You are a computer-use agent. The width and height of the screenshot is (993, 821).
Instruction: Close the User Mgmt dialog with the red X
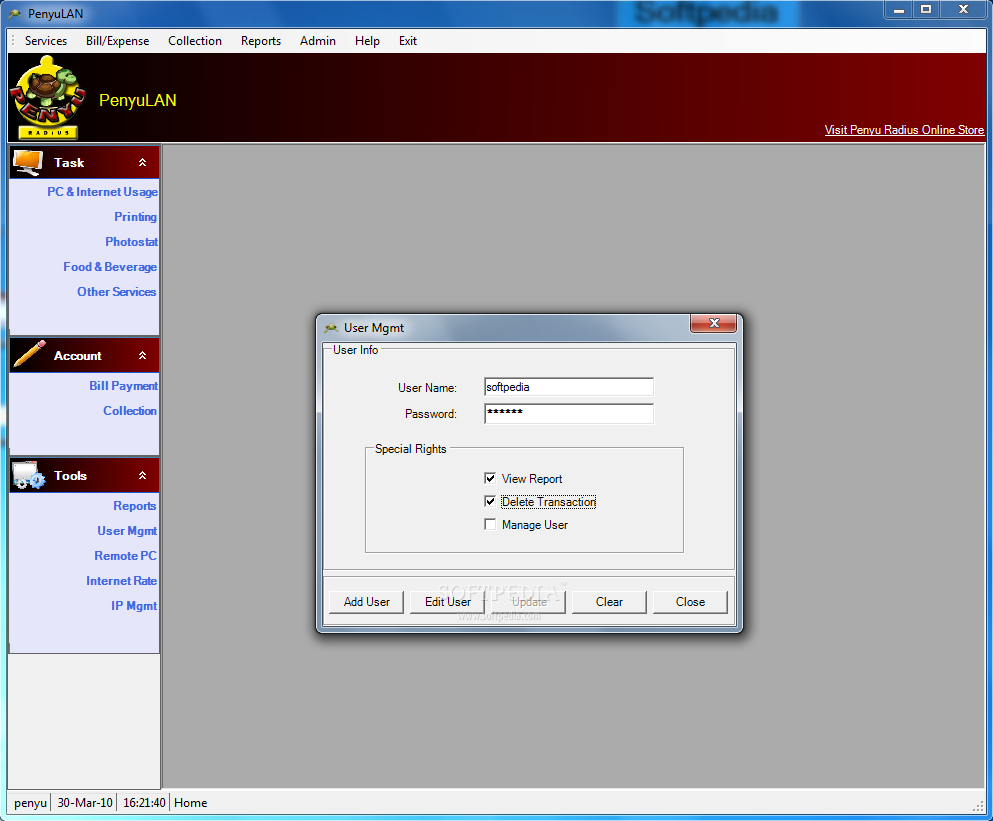[714, 323]
